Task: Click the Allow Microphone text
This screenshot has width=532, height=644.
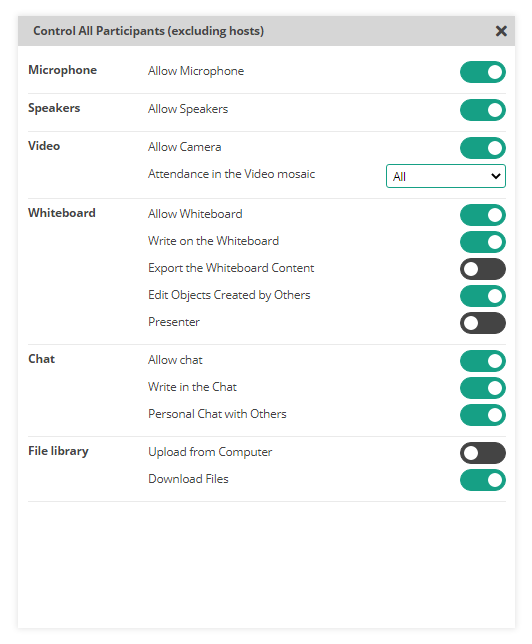Action: point(196,71)
